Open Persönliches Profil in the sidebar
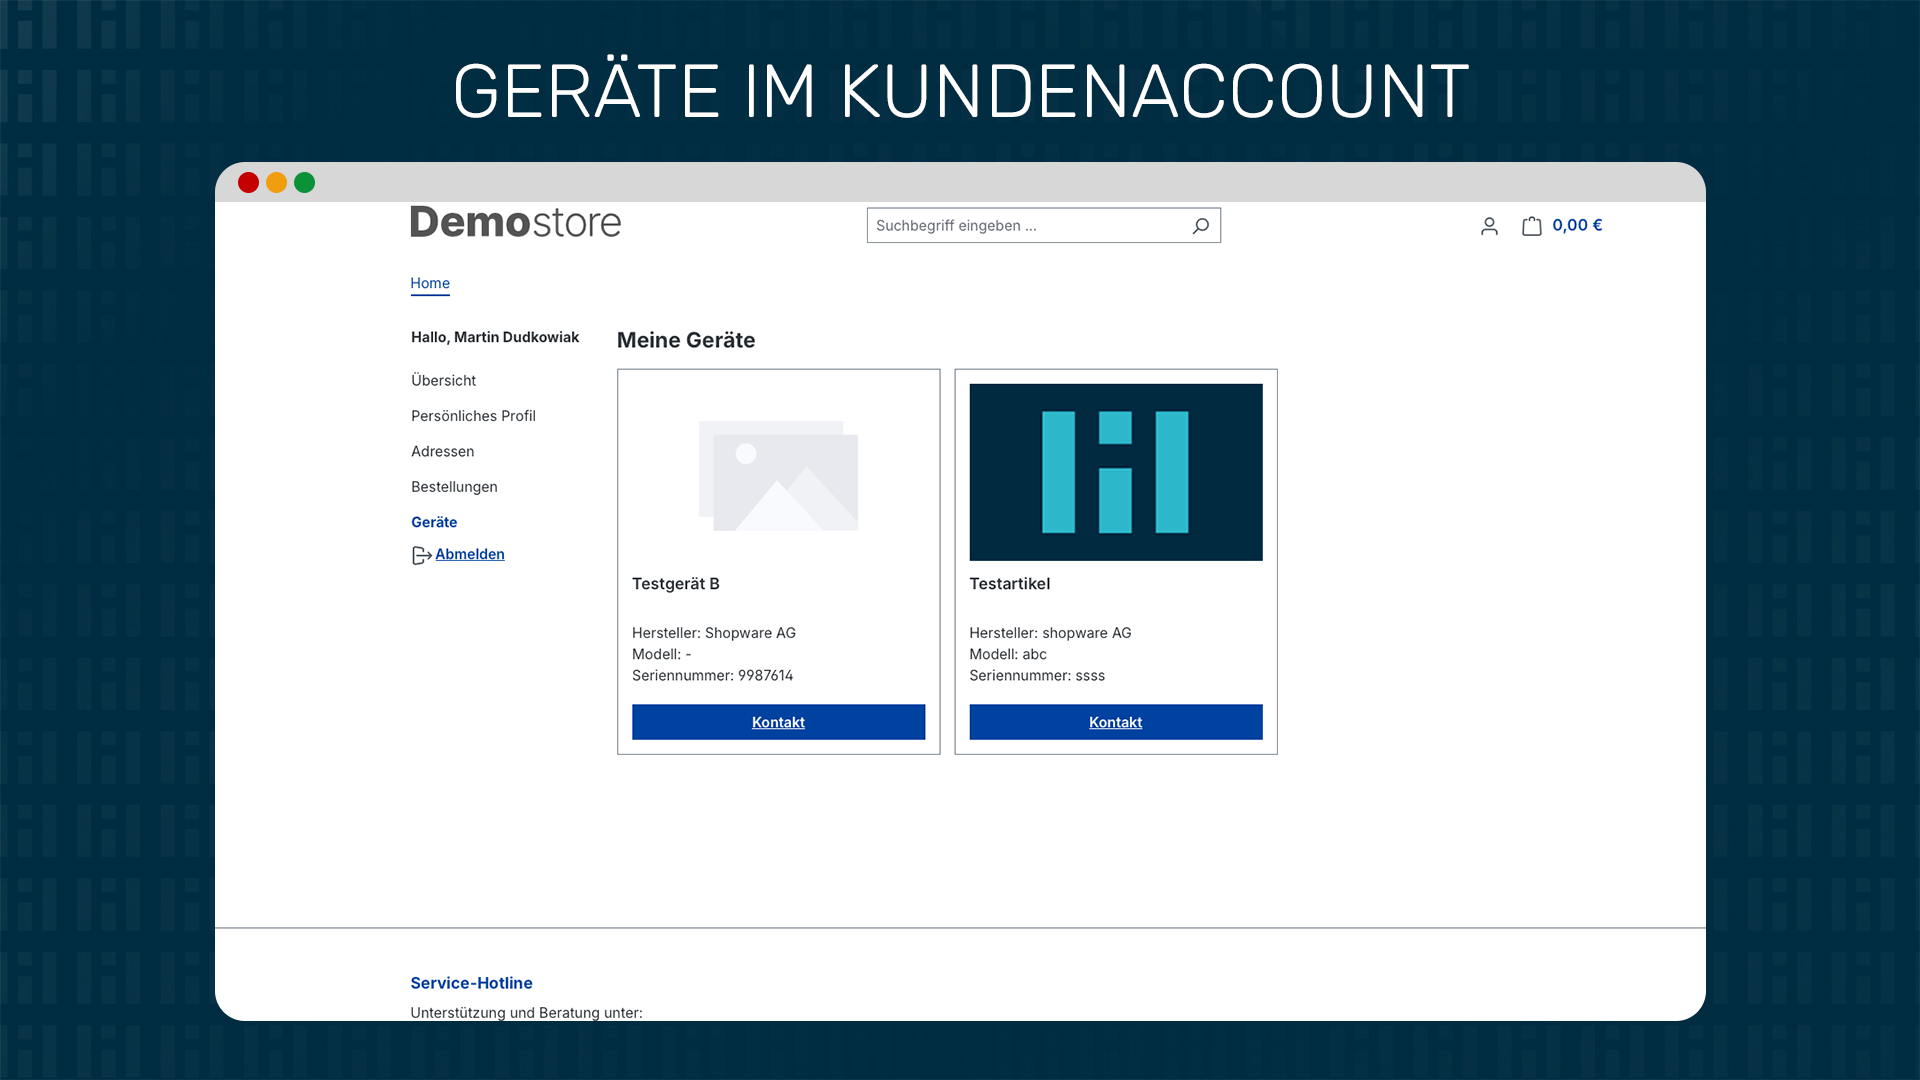 (473, 416)
